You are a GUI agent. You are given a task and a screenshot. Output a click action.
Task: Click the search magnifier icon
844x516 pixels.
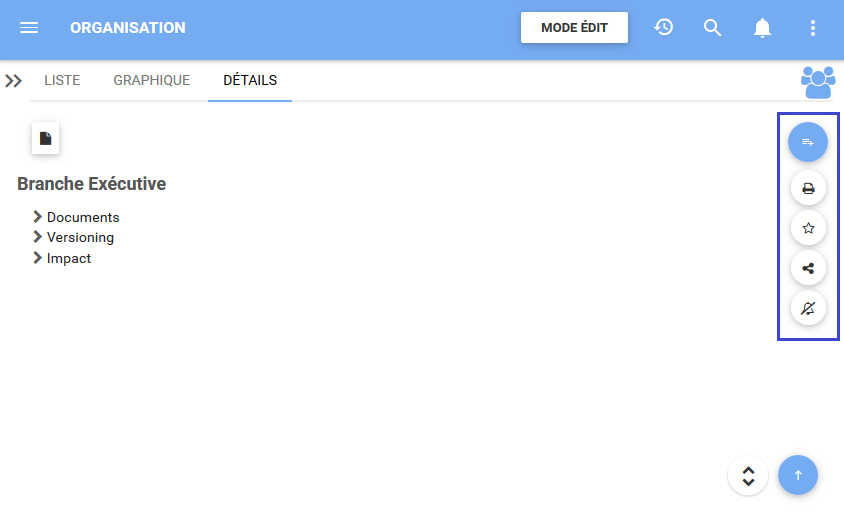[x=713, y=28]
